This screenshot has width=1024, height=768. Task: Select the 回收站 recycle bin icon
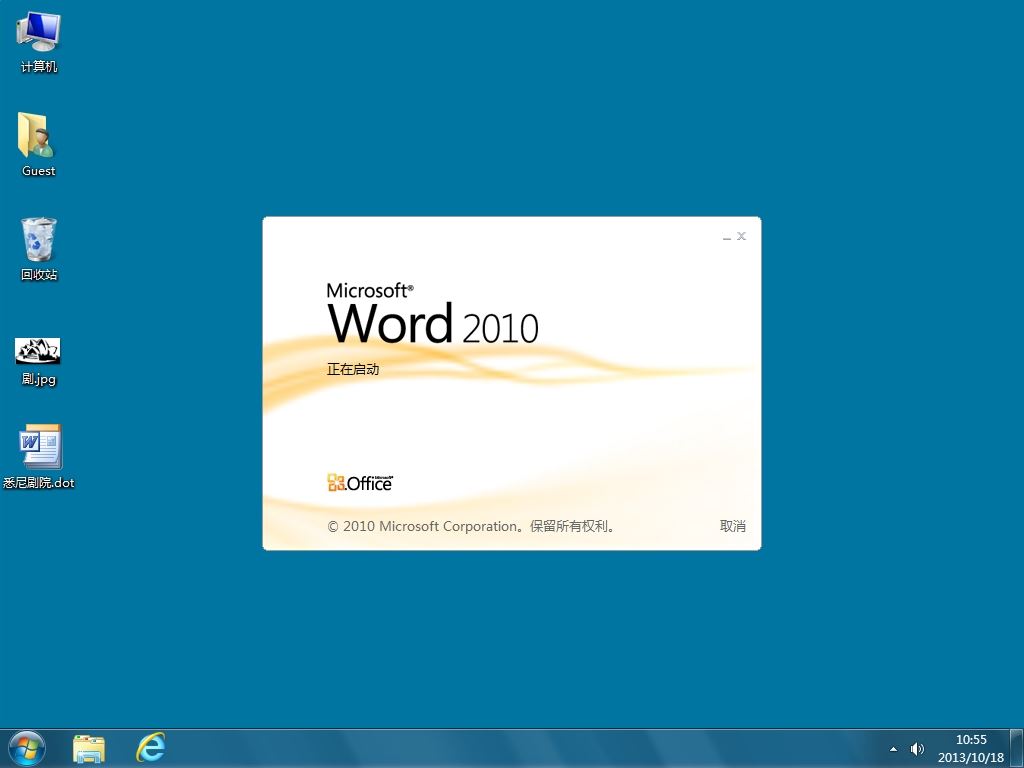pyautogui.click(x=39, y=249)
